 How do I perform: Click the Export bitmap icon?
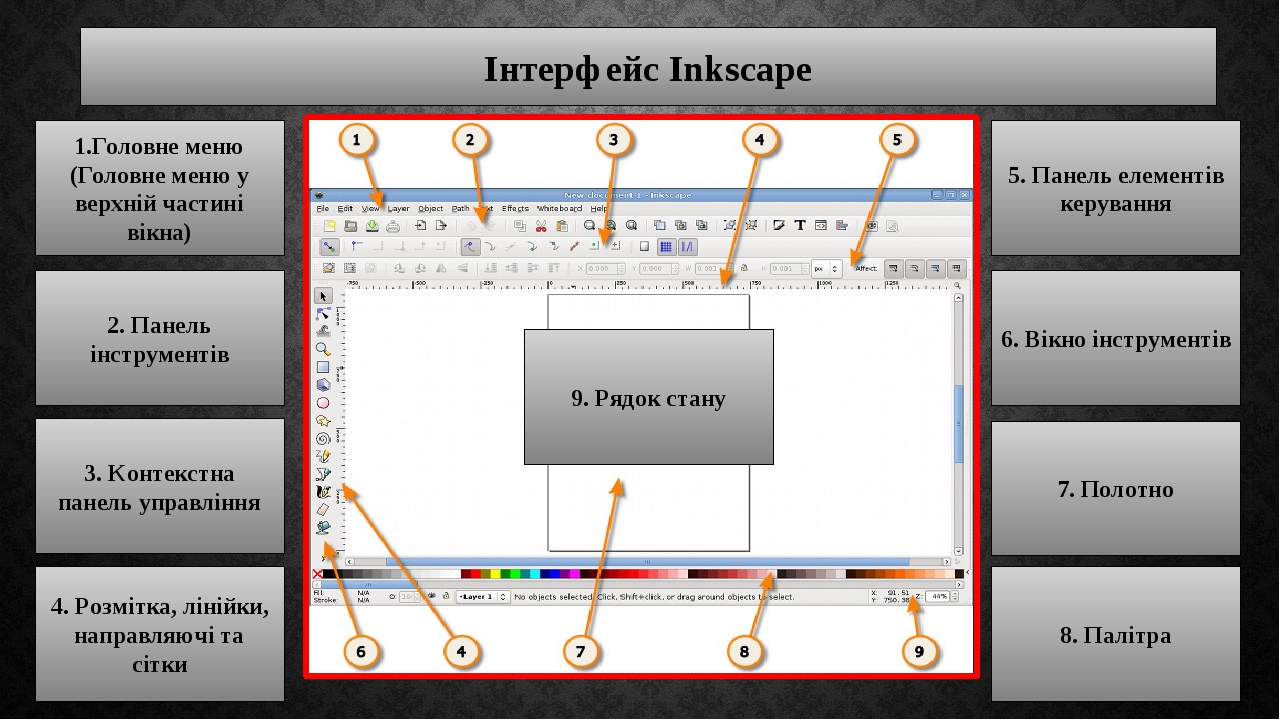[x=441, y=226]
